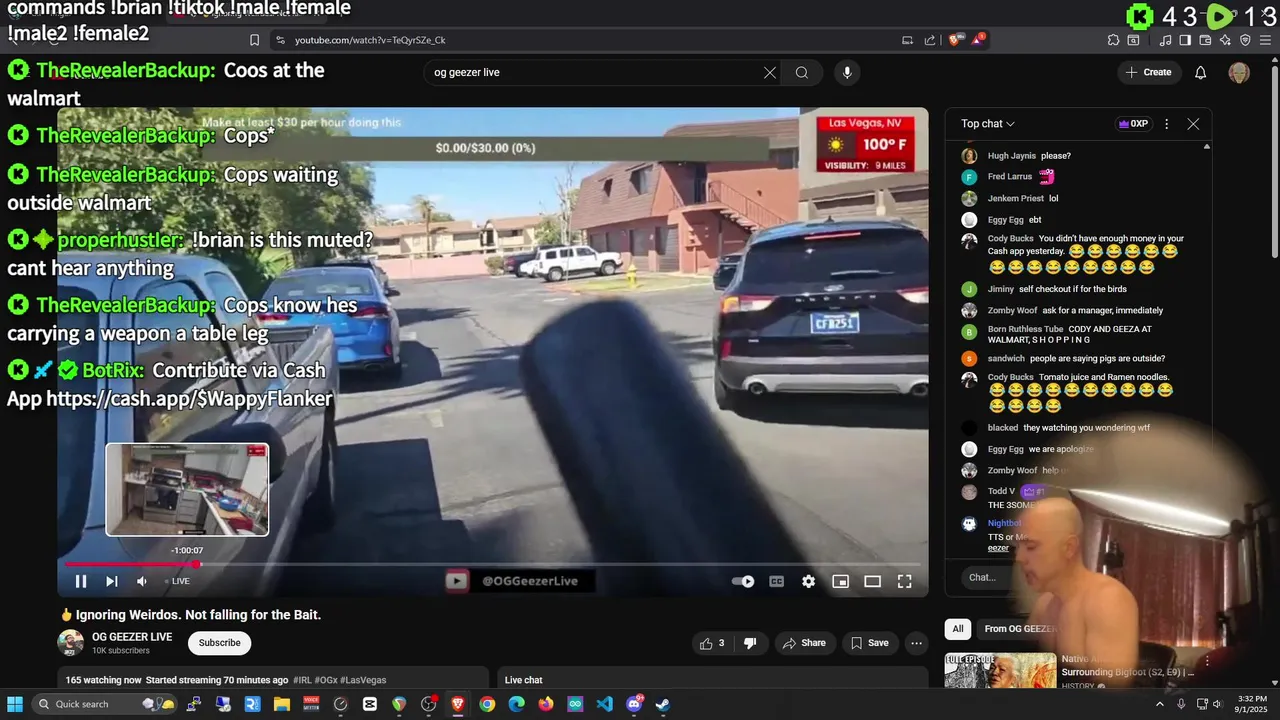Viewport: 1280px width, 720px height.
Task: Open Steam from the taskbar
Action: (663, 704)
